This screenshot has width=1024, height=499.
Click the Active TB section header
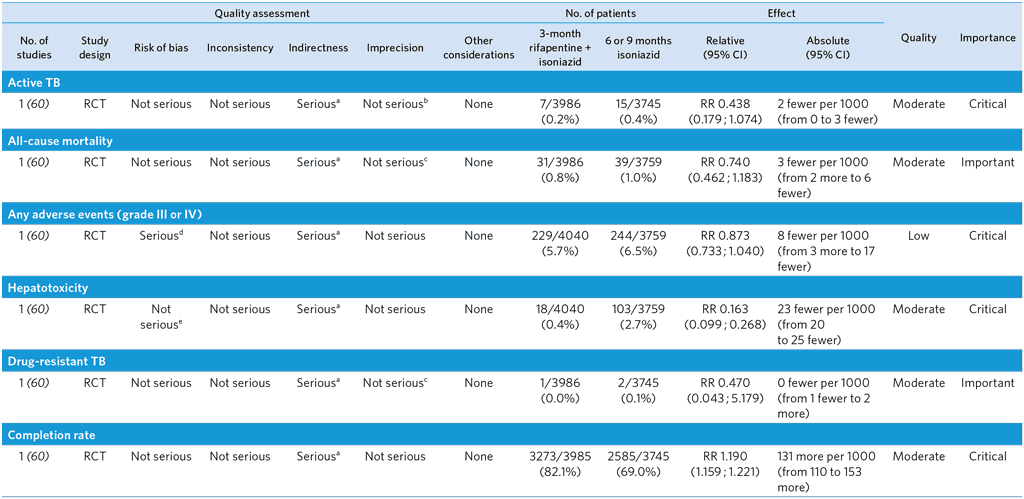pos(34,82)
